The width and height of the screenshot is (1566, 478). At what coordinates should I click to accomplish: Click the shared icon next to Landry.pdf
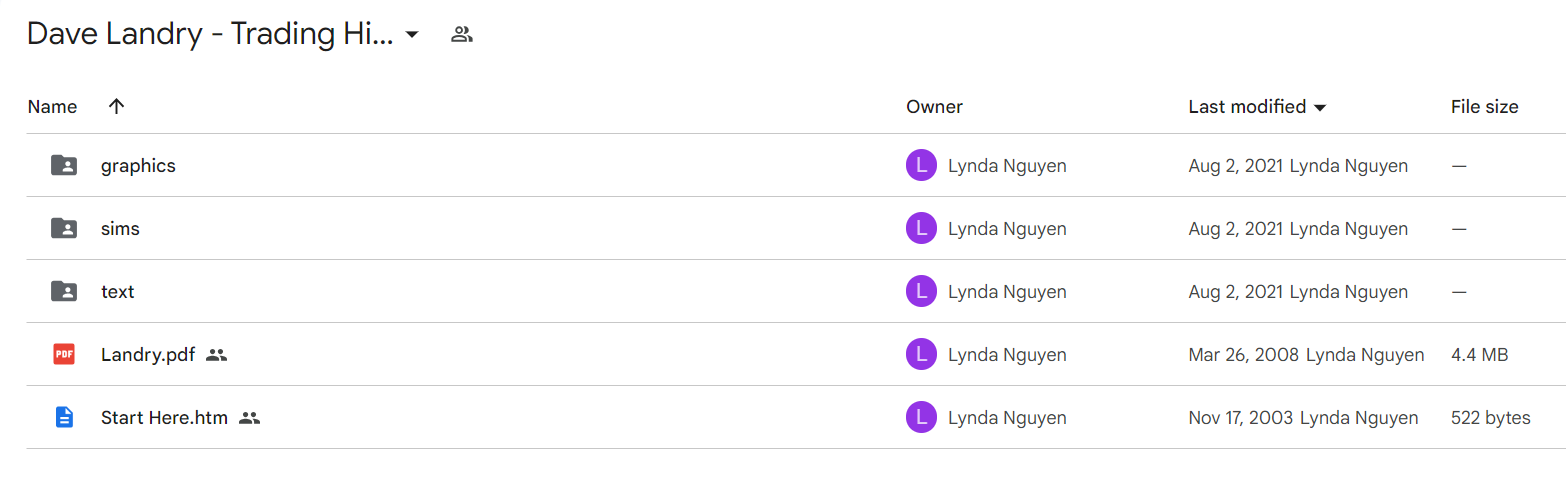point(216,355)
